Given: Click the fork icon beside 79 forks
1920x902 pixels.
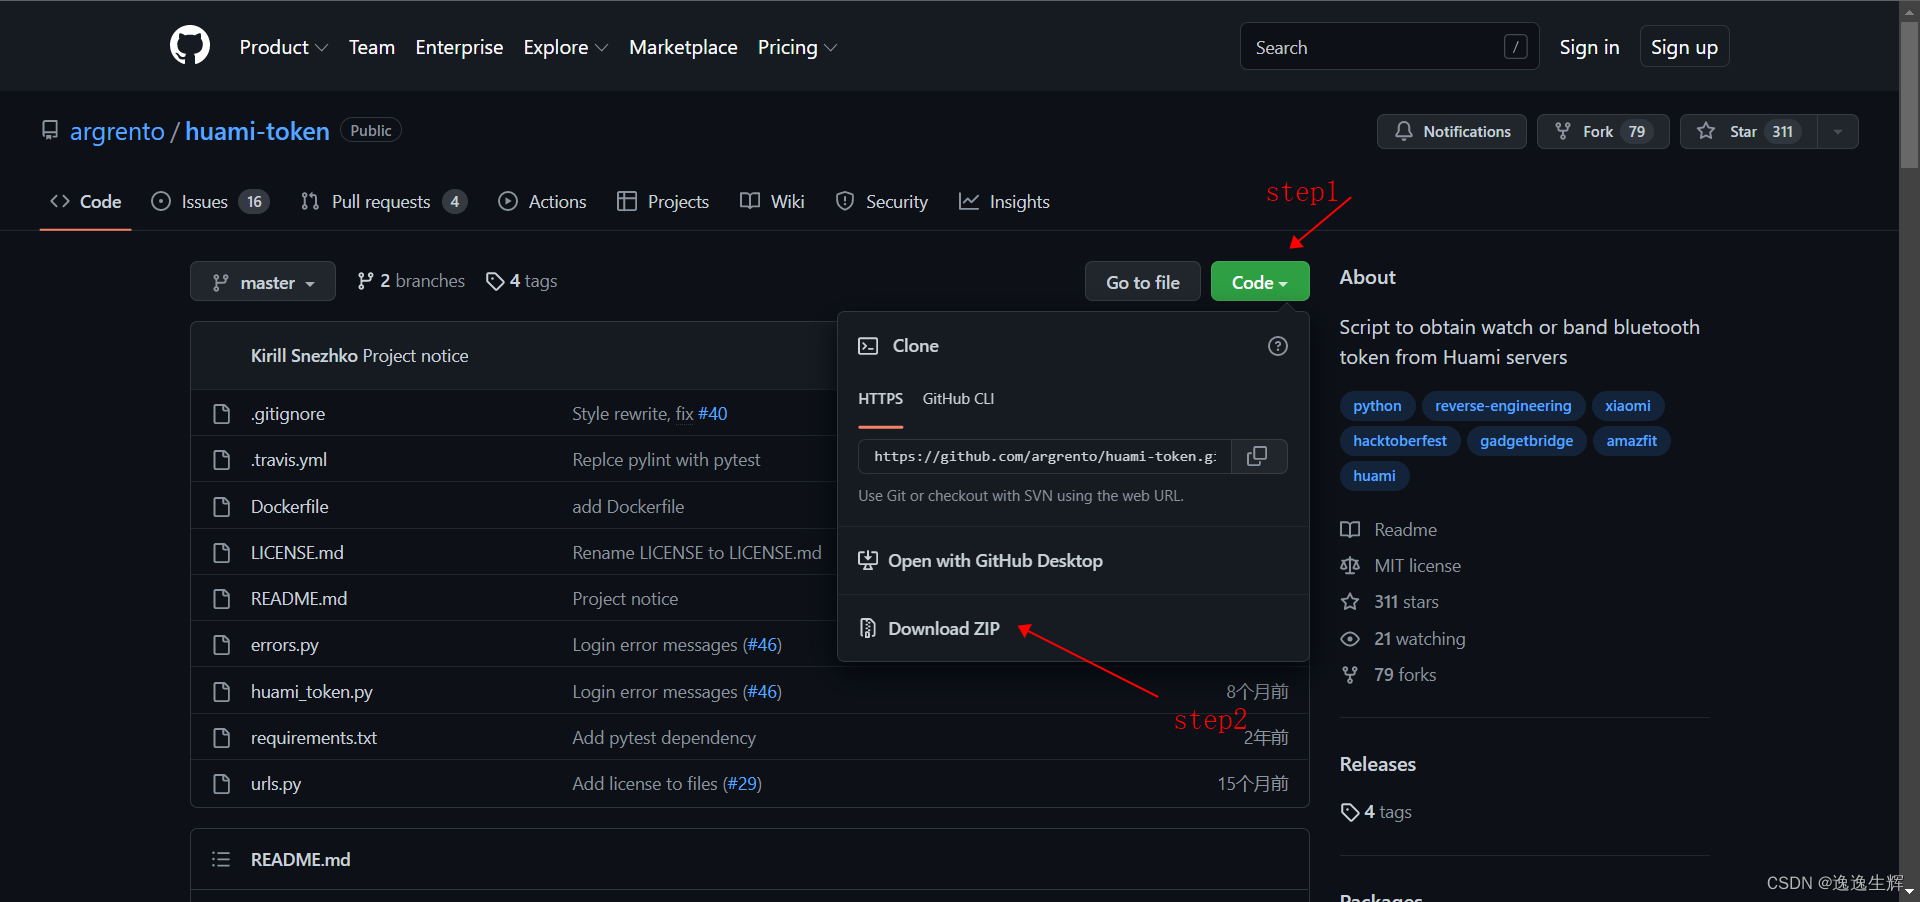Looking at the screenshot, I should pos(1350,675).
